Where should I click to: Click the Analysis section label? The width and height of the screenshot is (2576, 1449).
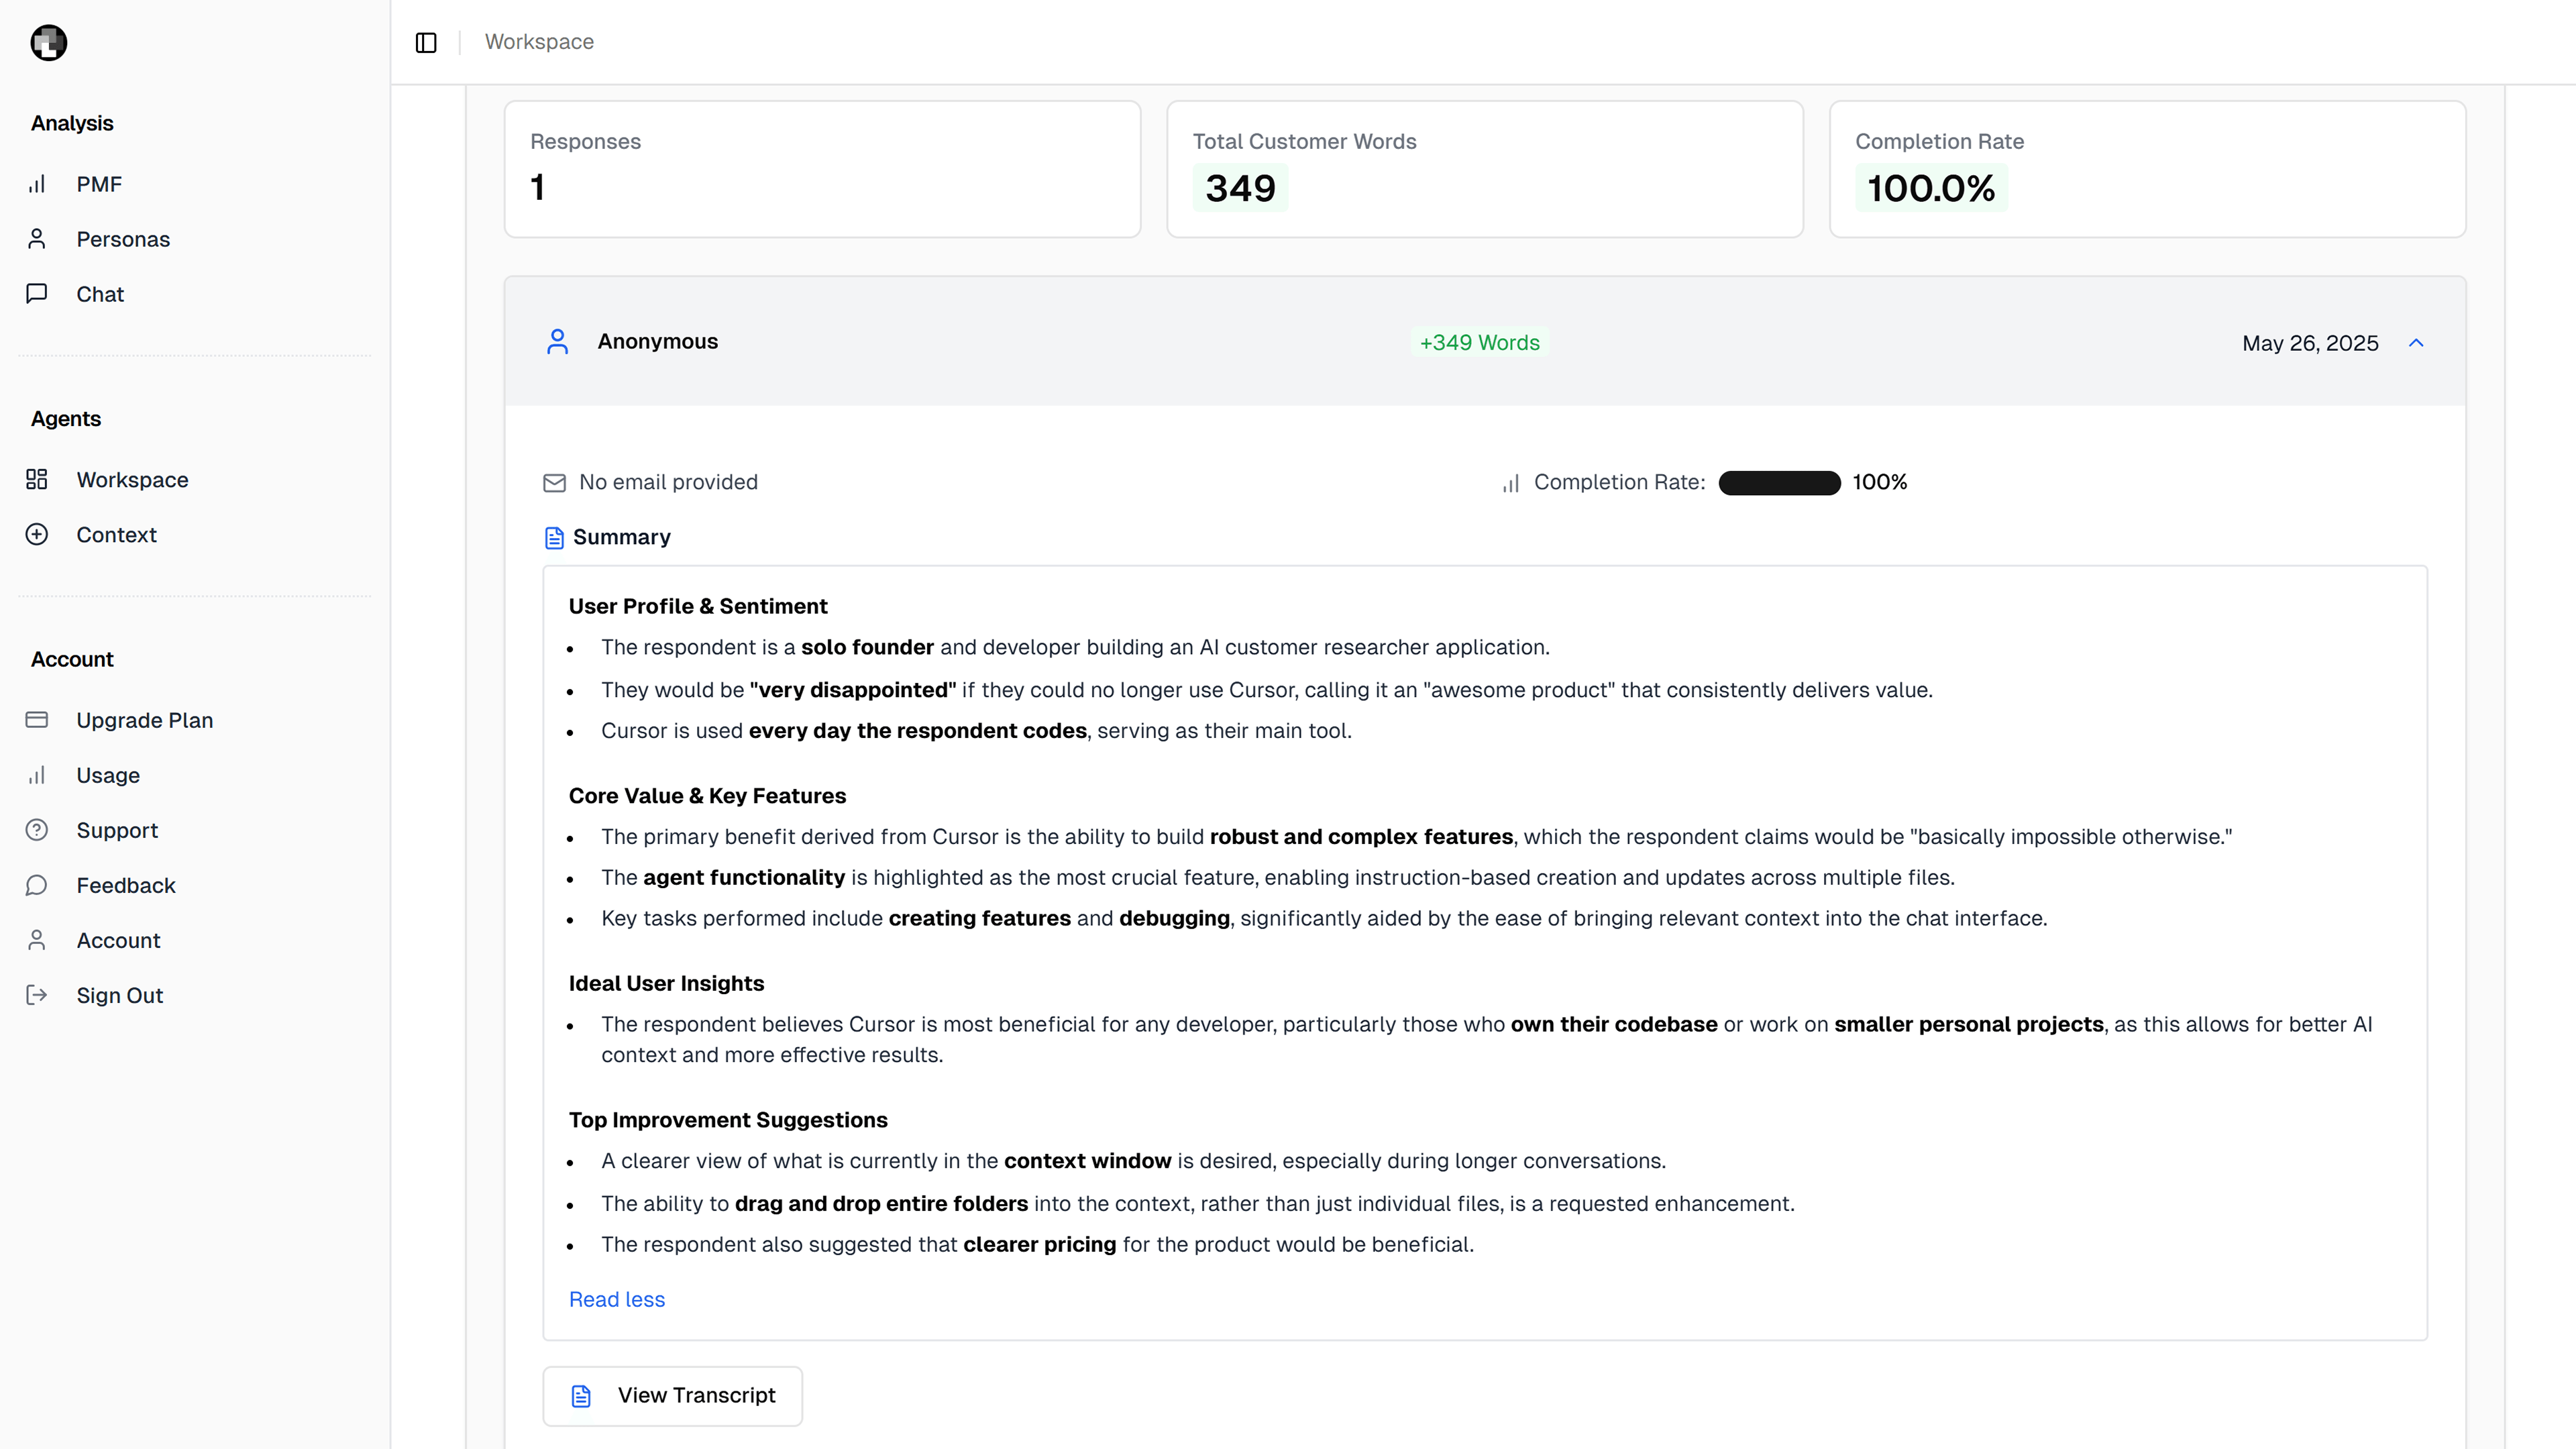(72, 123)
